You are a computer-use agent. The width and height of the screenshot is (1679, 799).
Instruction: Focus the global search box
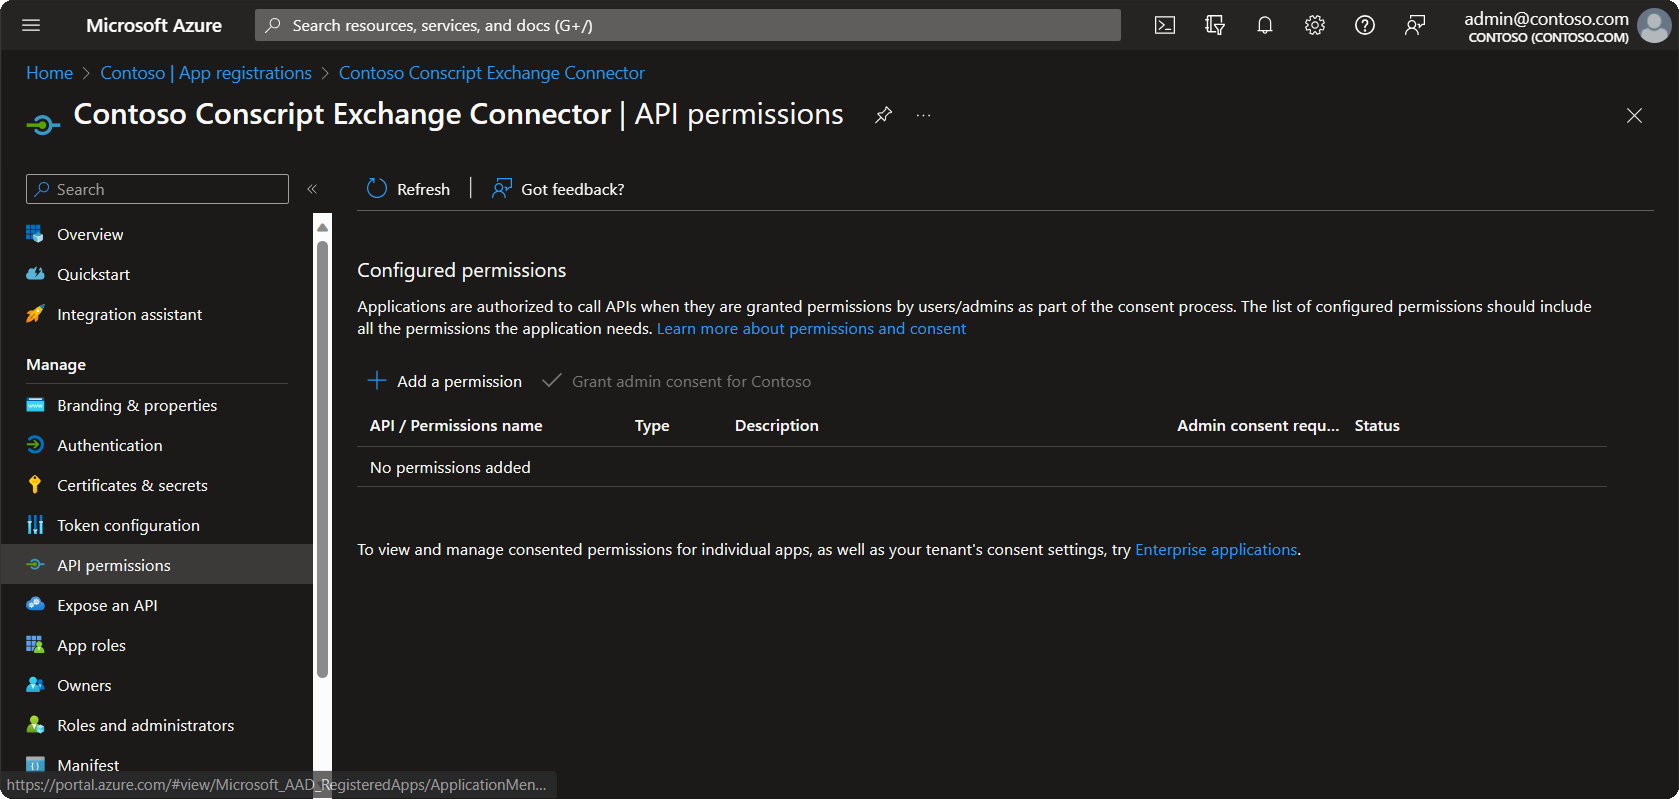[688, 25]
